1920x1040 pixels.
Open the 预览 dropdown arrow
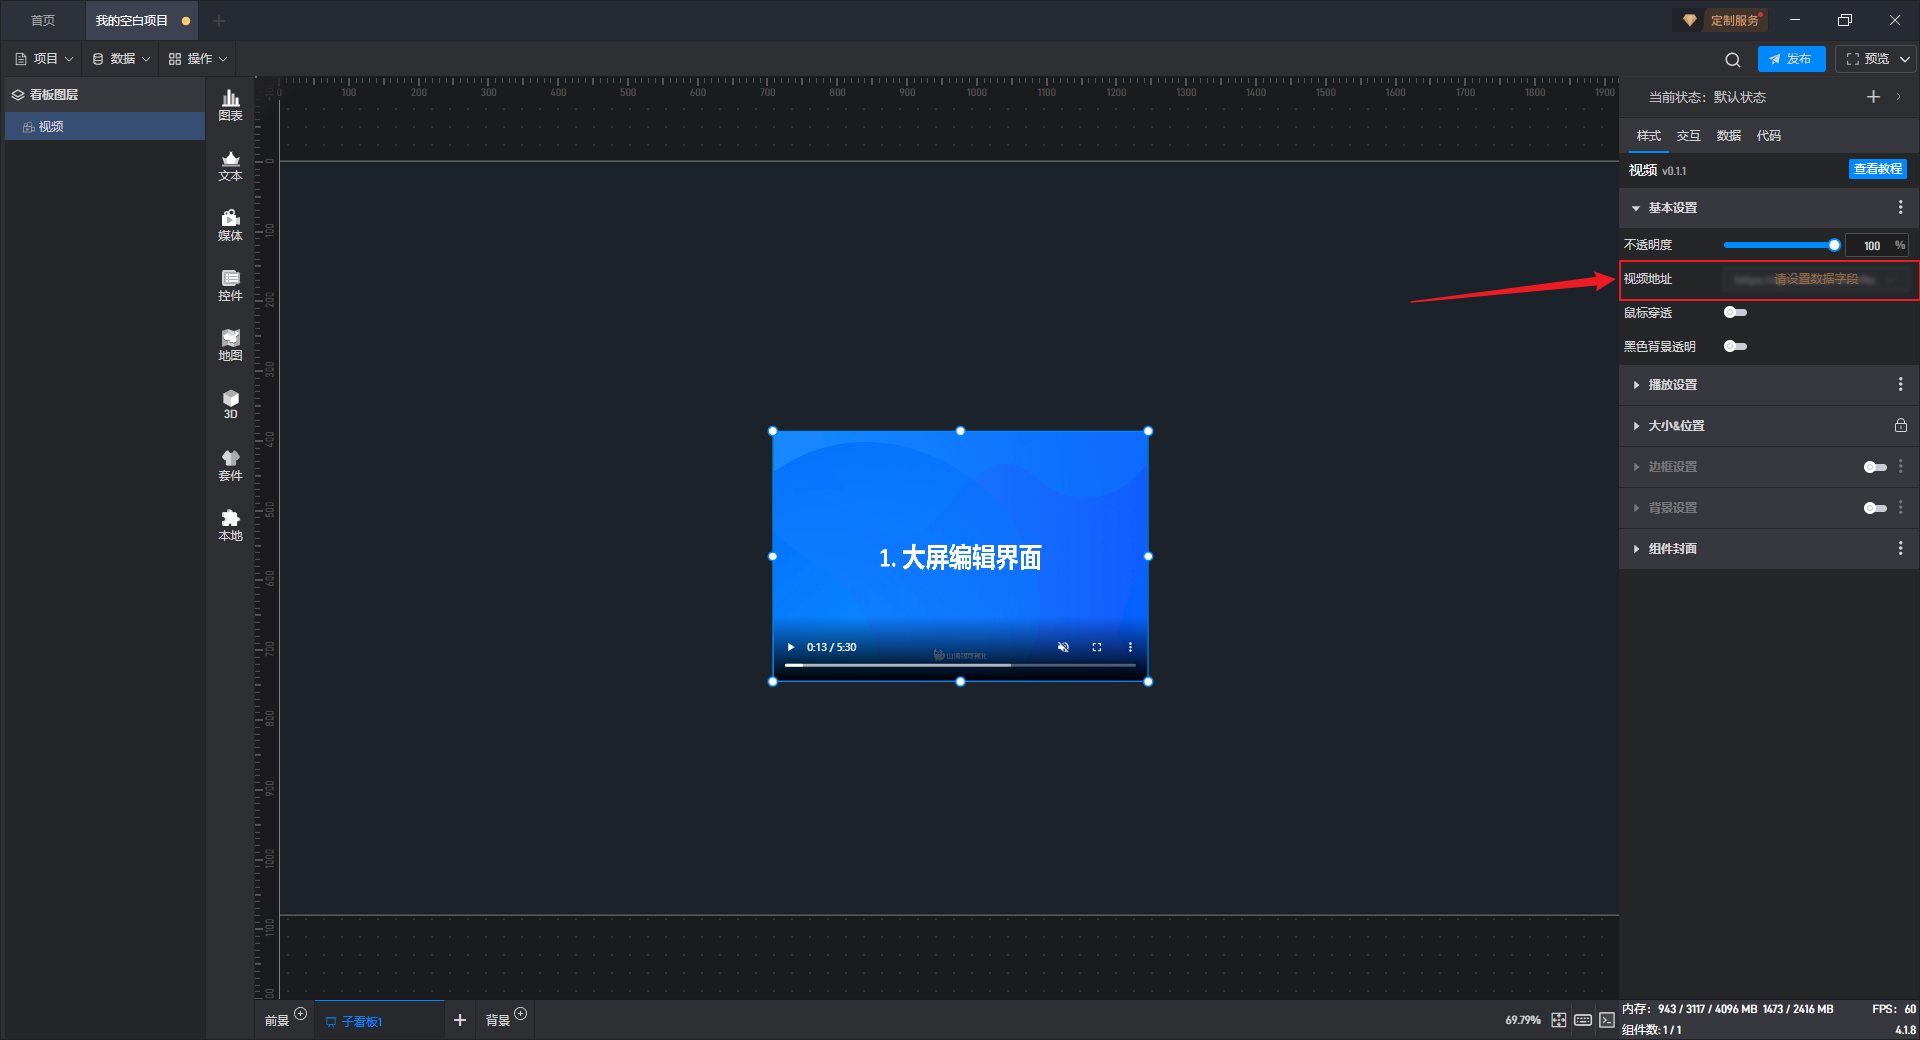[x=1905, y=59]
